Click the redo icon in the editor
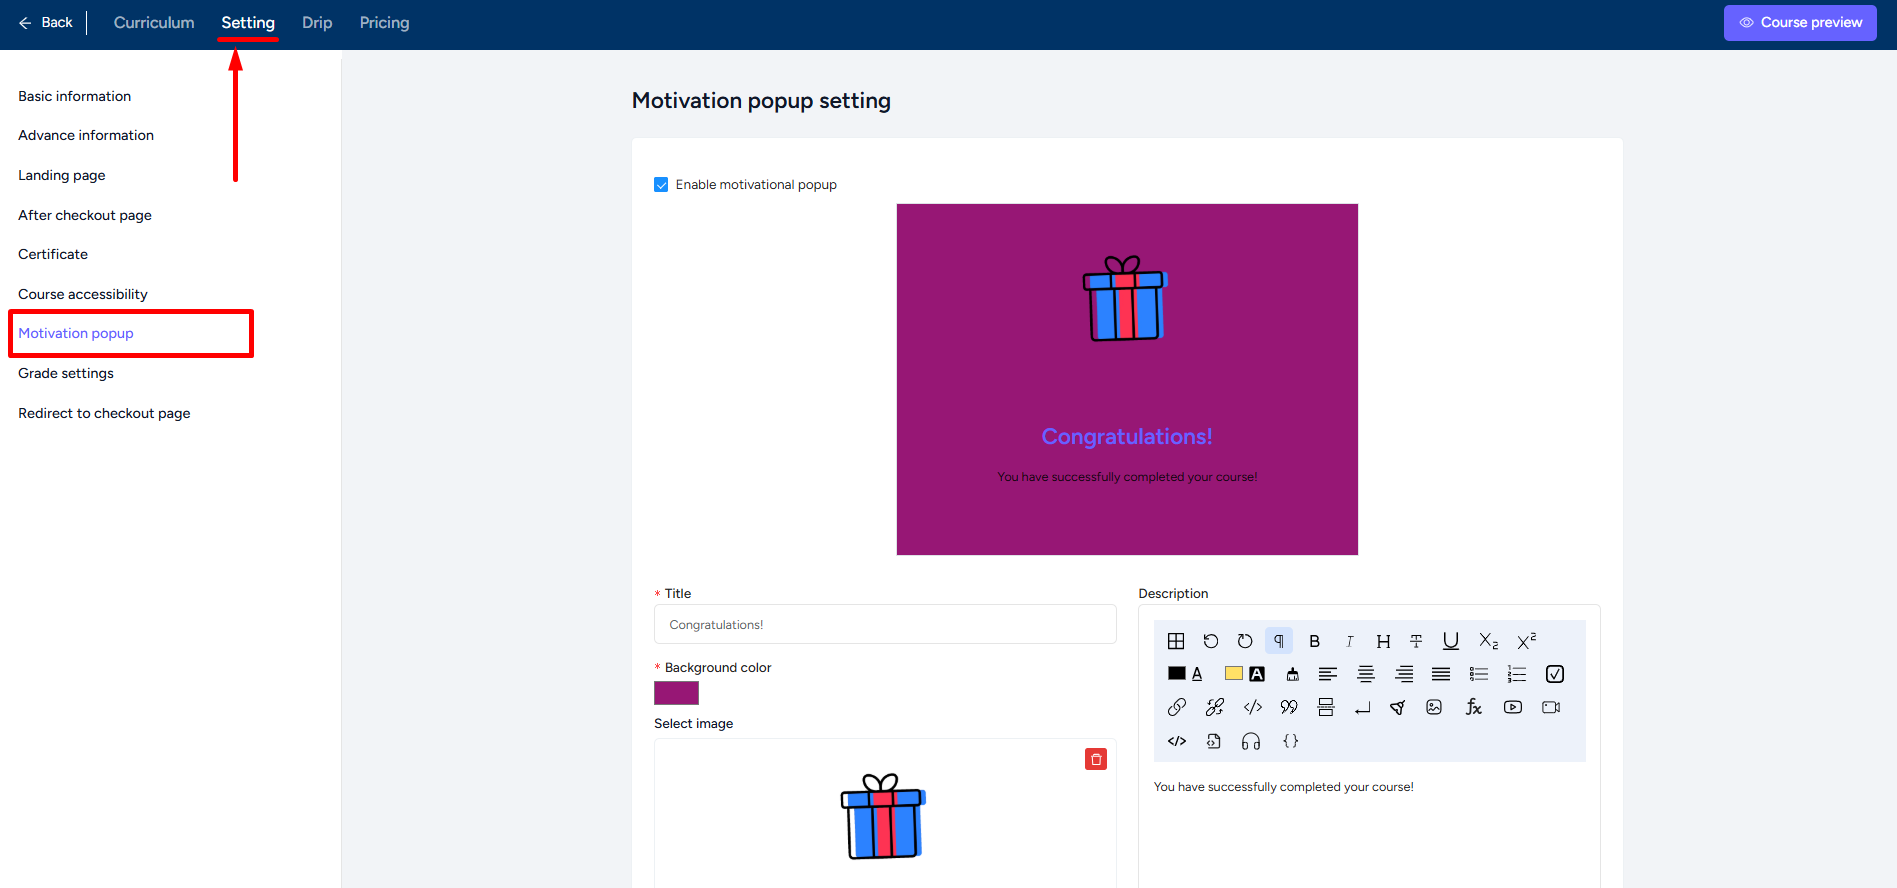This screenshot has height=888, width=1897. [1245, 641]
